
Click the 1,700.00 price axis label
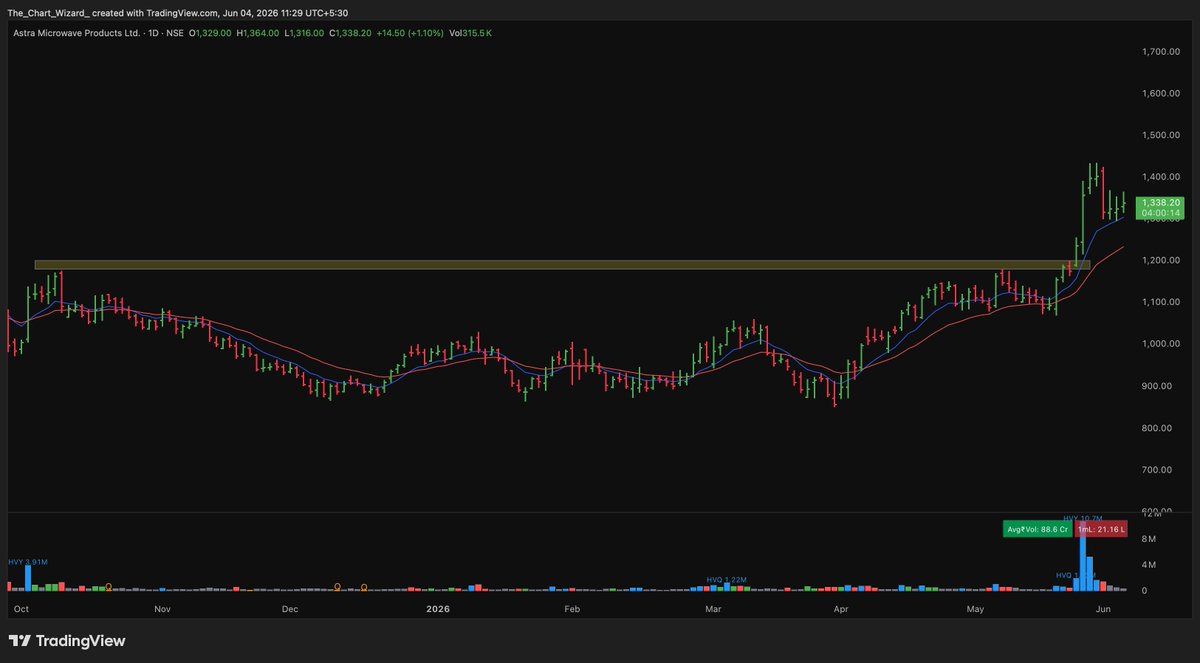point(1159,52)
